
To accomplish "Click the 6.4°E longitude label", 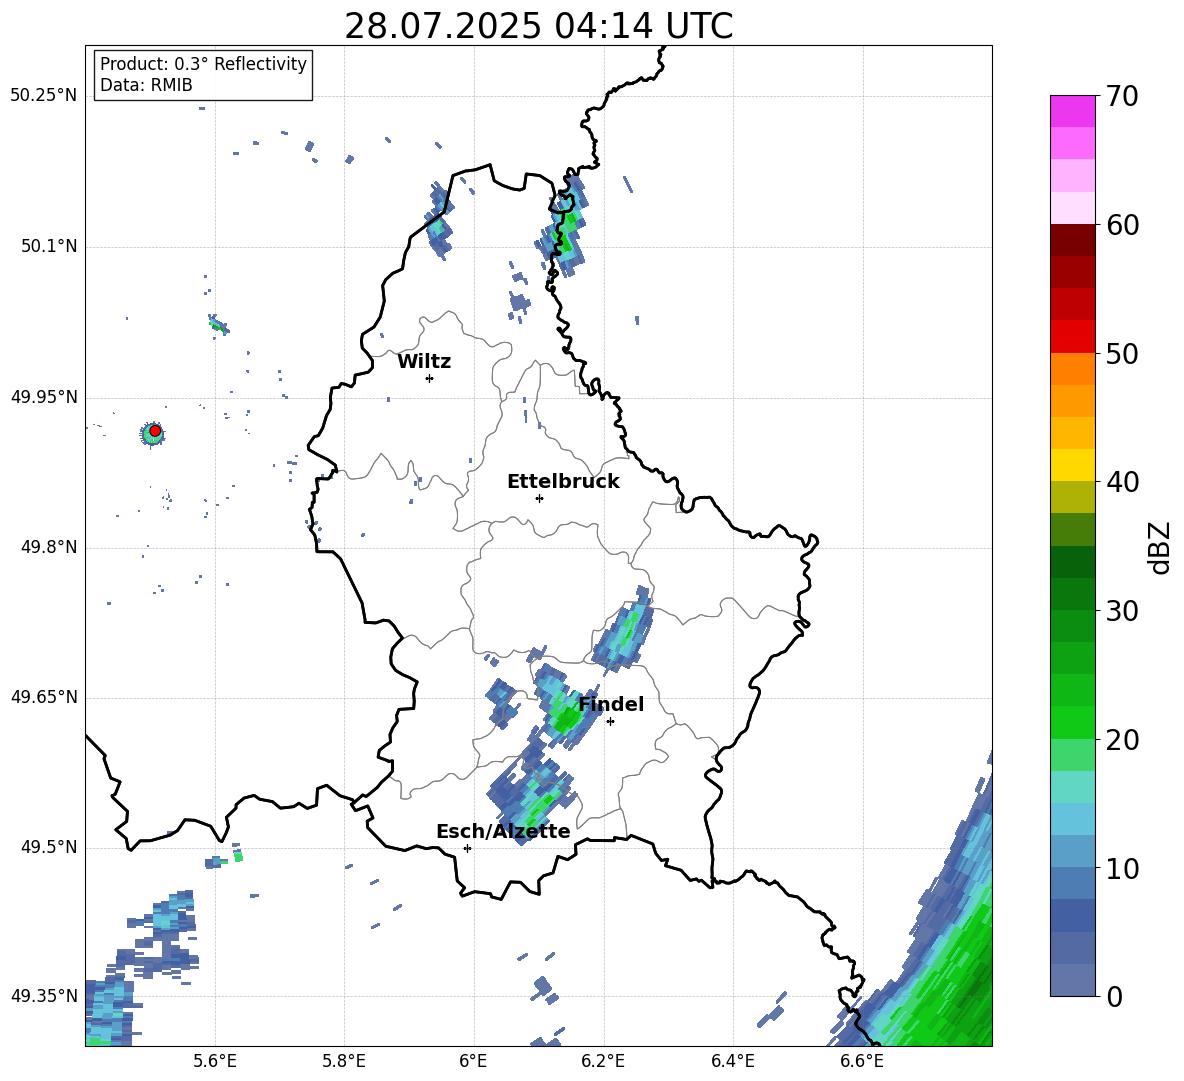I will point(733,1061).
